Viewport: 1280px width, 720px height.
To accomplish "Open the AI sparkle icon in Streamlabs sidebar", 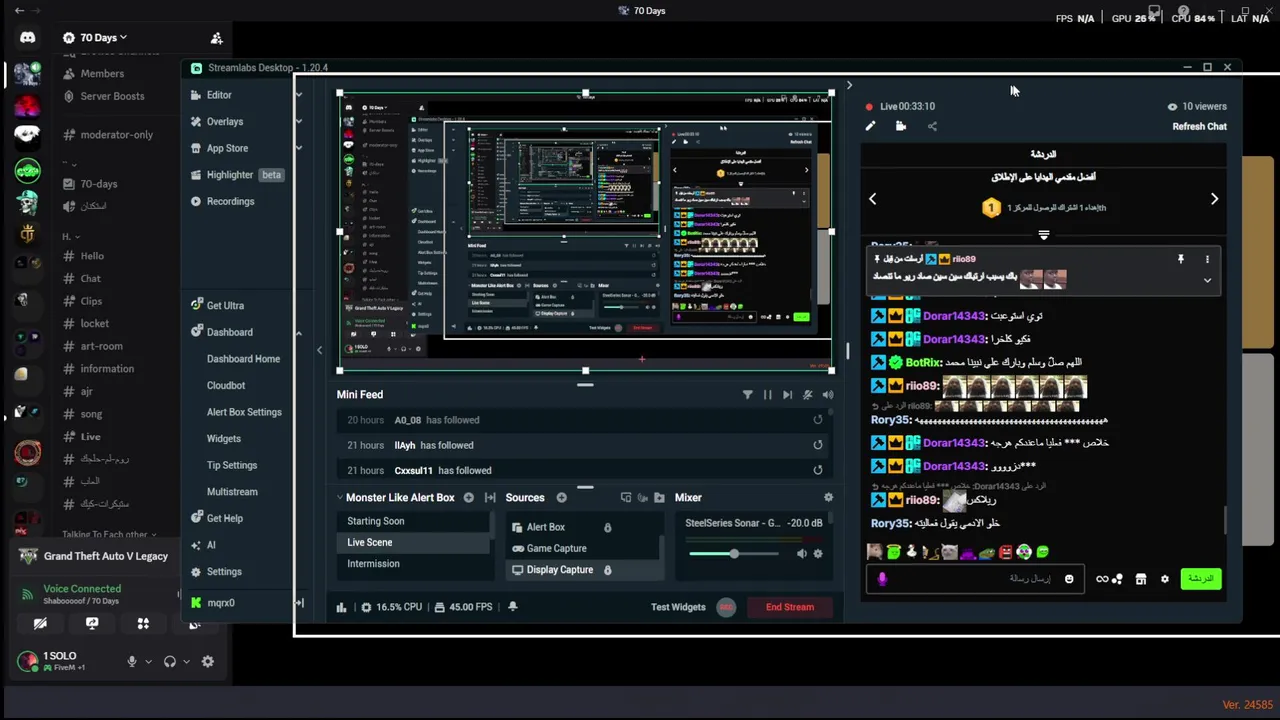I will [197, 545].
